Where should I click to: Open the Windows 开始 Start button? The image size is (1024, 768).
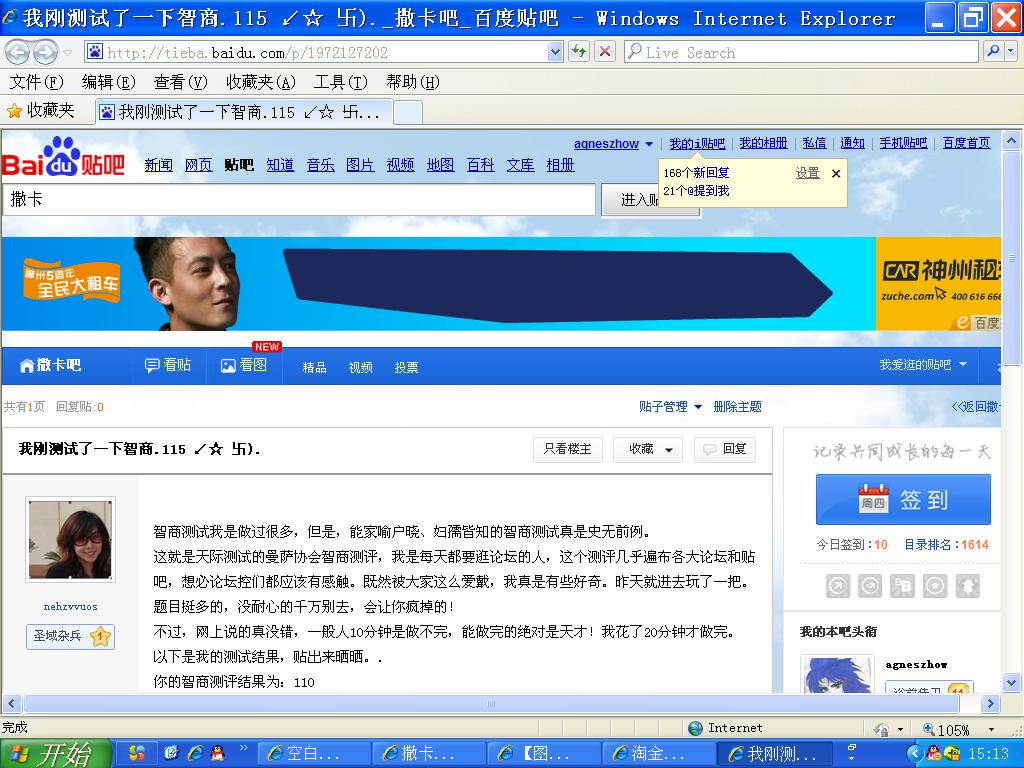[x=56, y=754]
